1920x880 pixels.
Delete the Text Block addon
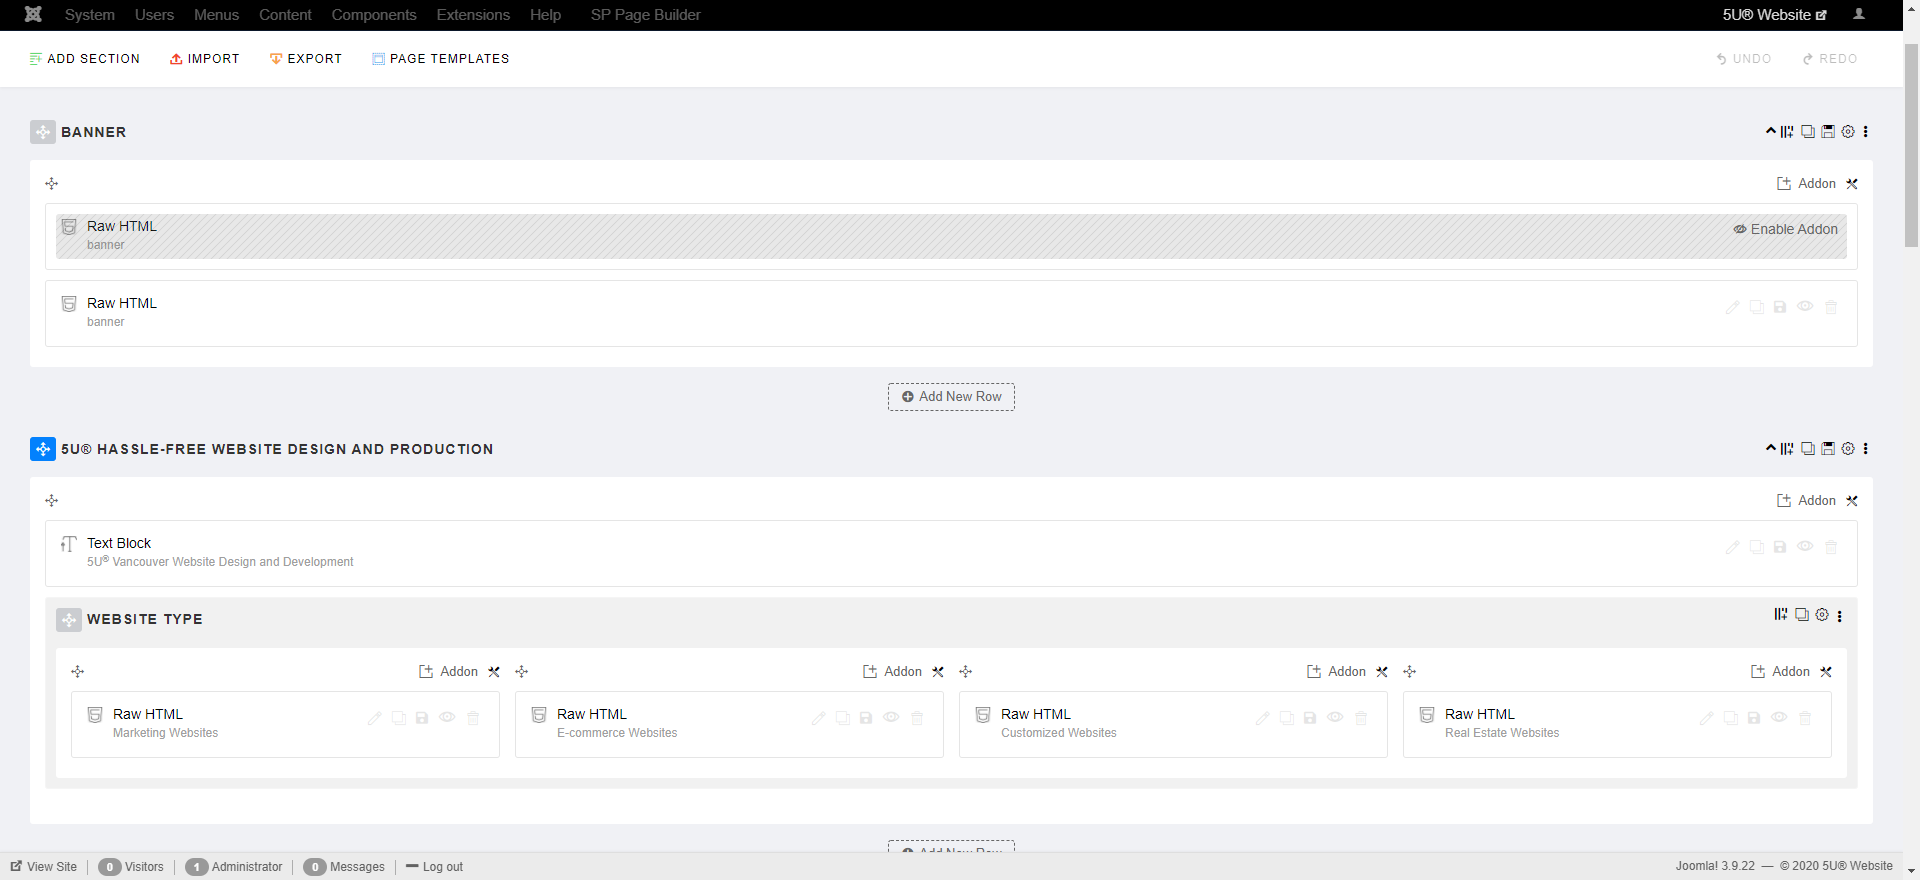point(1831,547)
